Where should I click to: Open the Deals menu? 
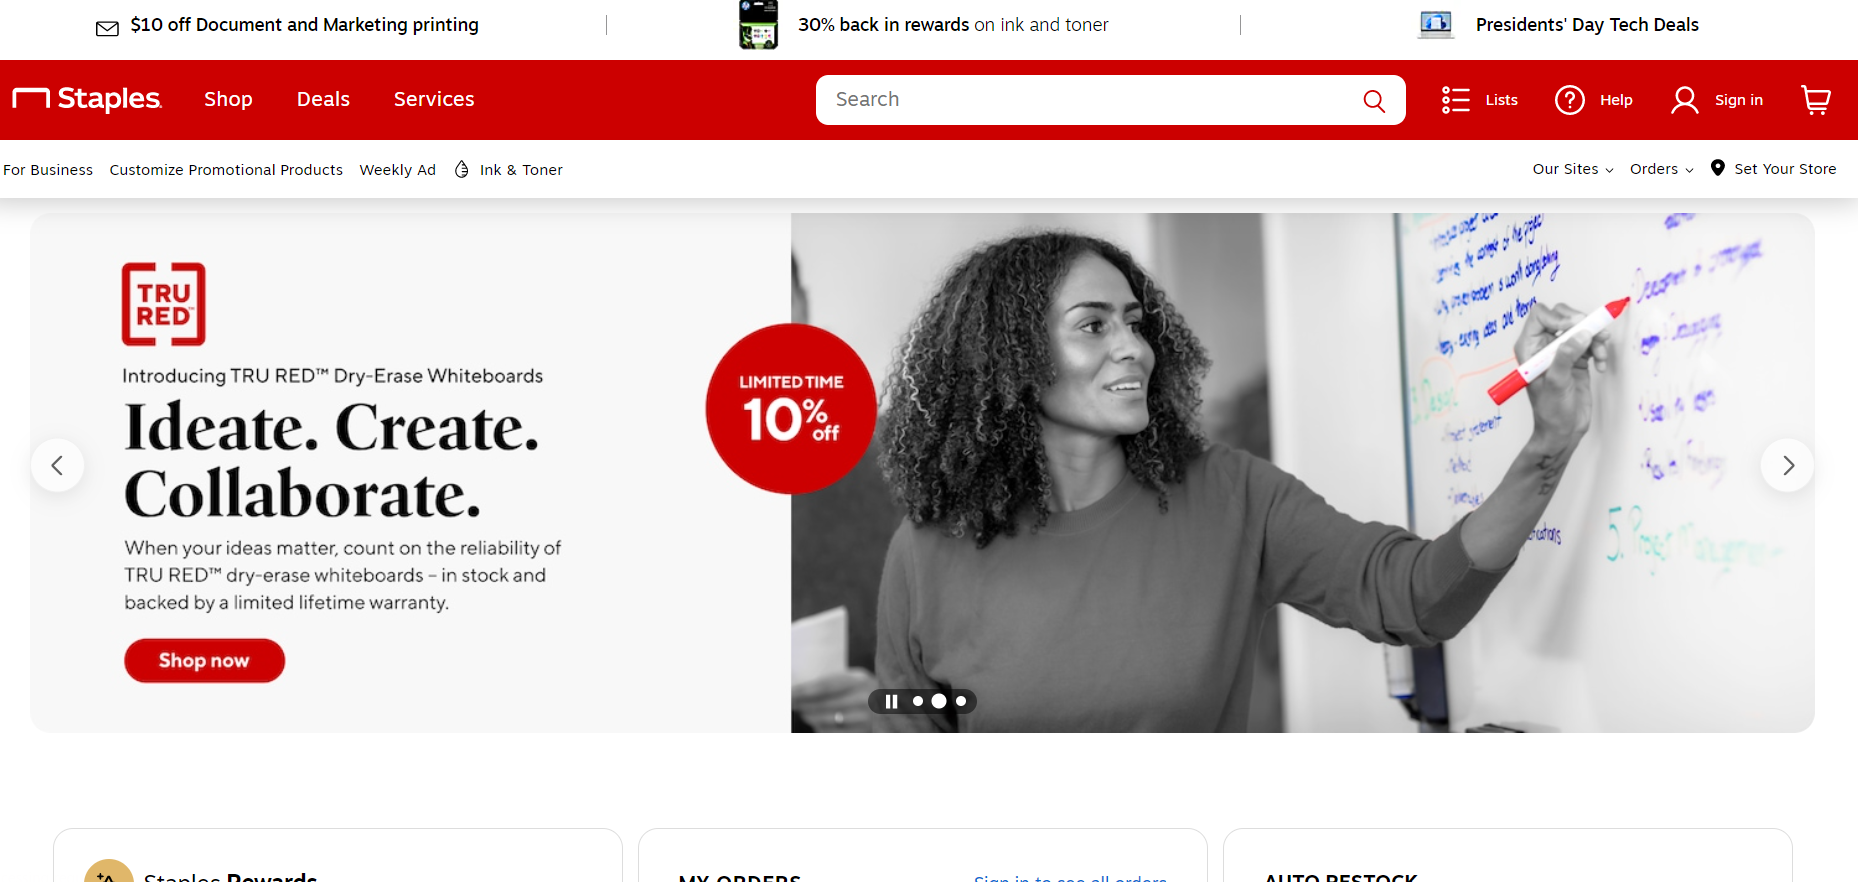click(323, 99)
